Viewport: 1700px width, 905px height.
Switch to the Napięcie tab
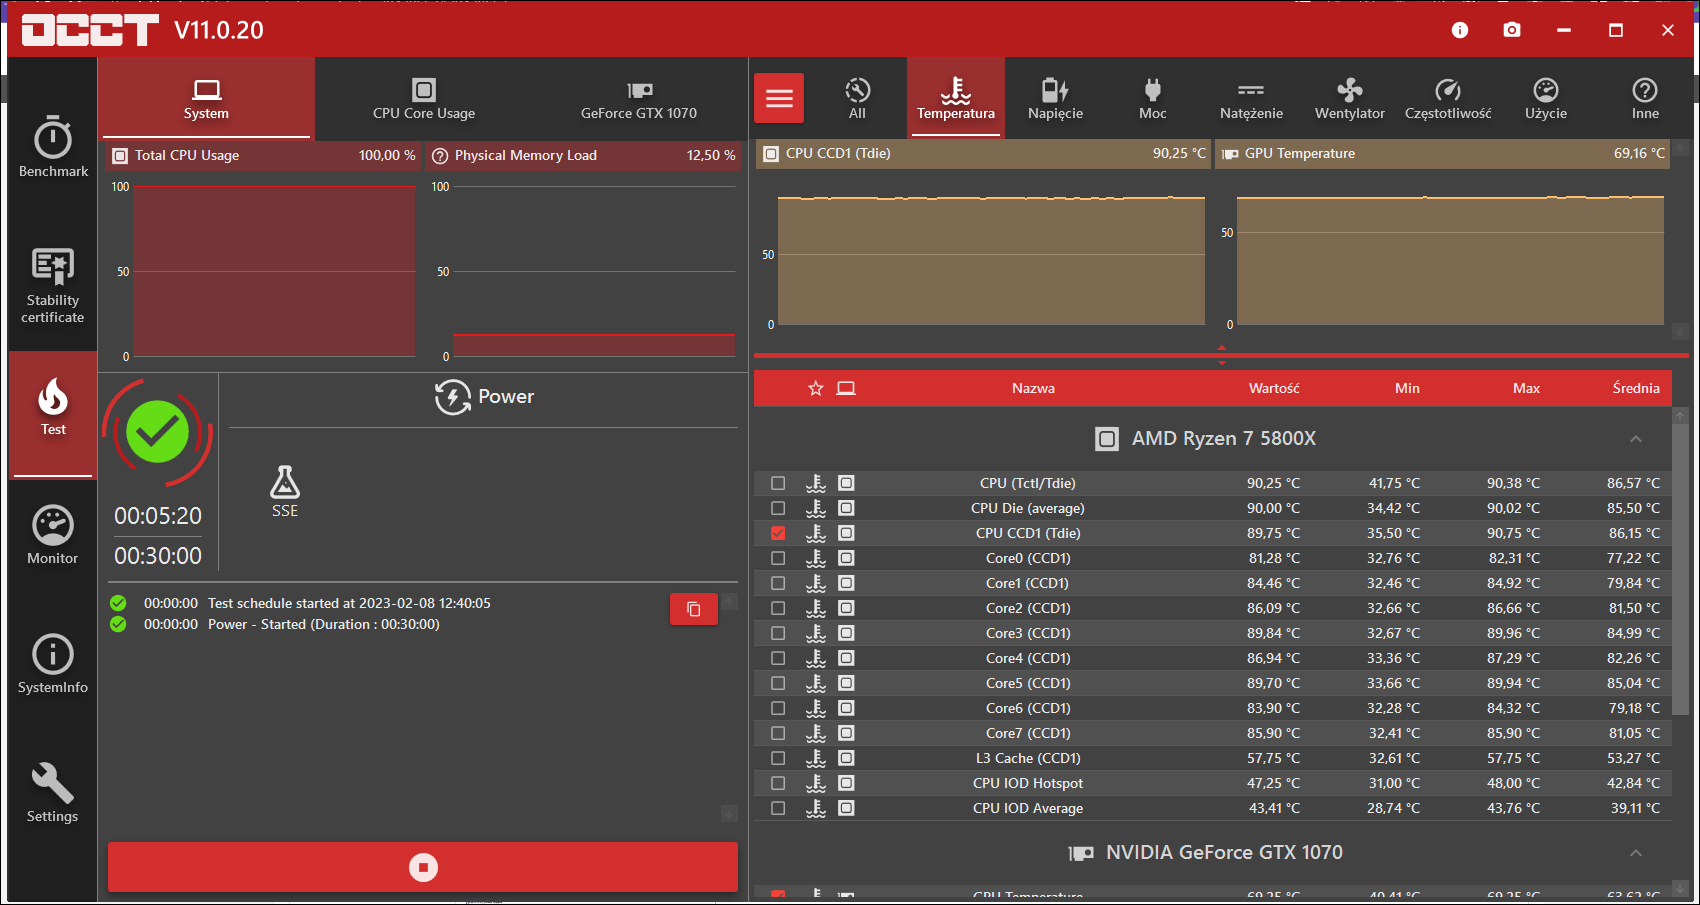click(x=1055, y=98)
